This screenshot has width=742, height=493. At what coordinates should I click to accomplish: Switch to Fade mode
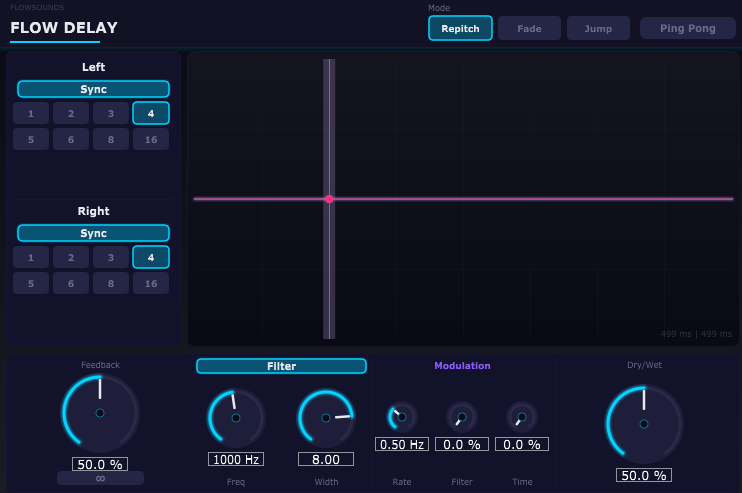click(529, 28)
